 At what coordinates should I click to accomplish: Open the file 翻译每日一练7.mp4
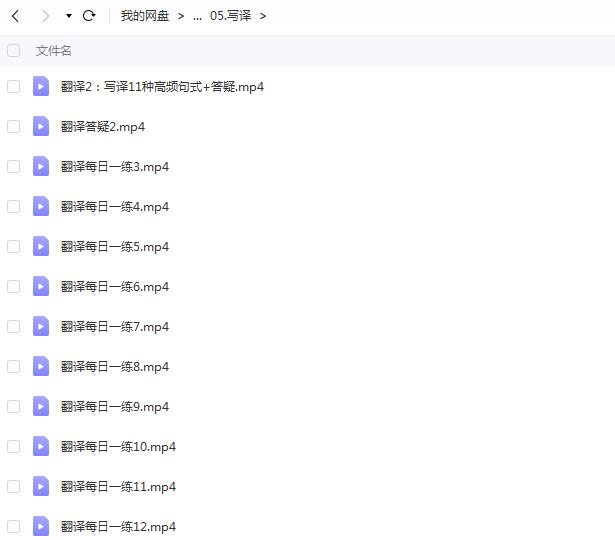click(115, 327)
